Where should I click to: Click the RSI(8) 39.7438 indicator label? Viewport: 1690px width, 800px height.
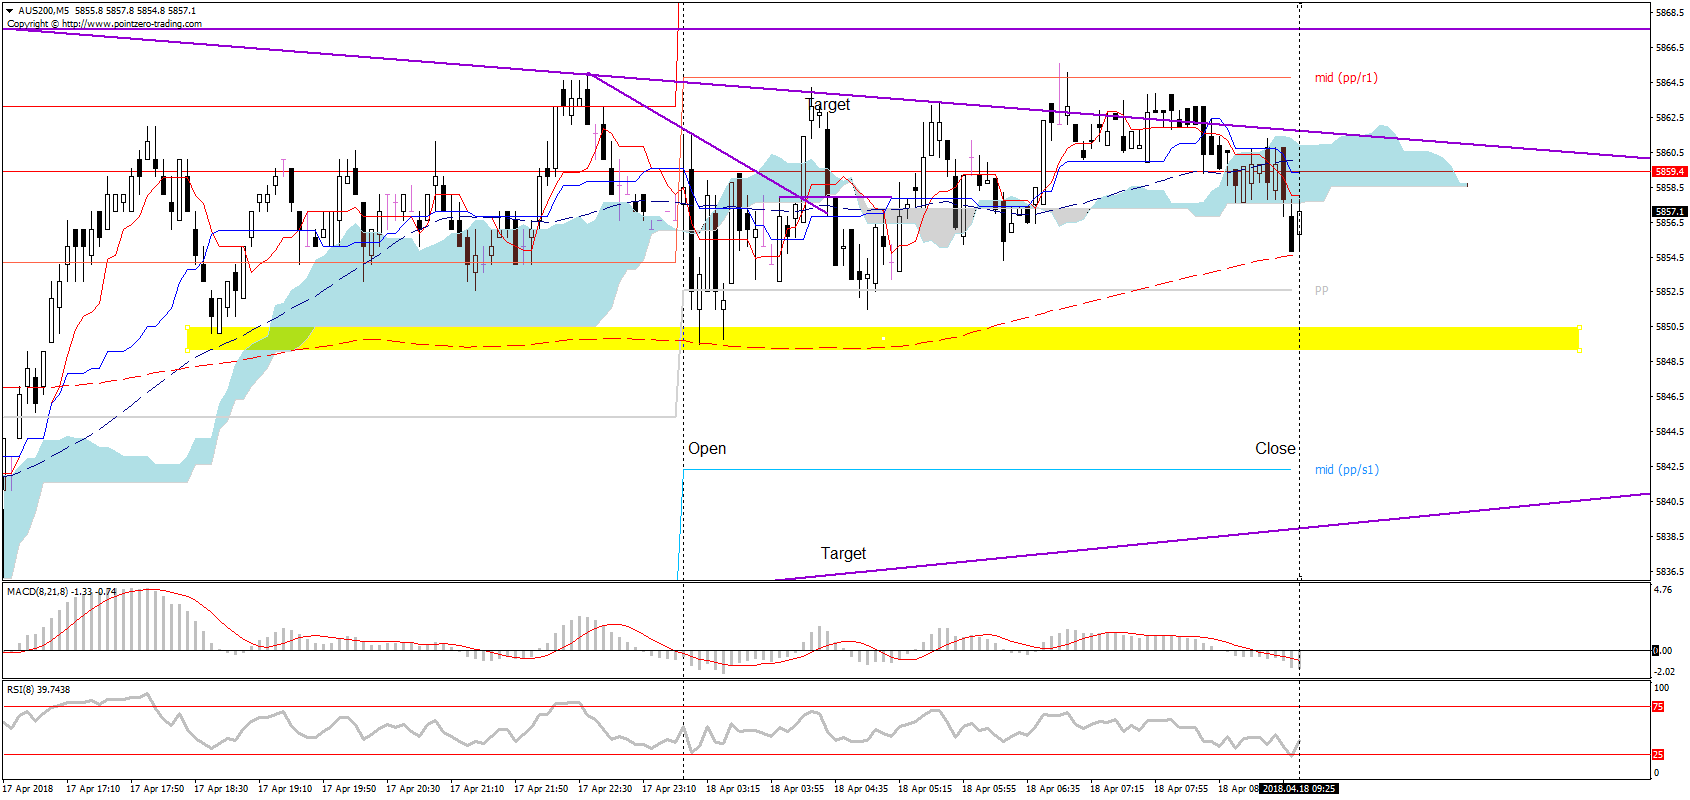(x=38, y=689)
